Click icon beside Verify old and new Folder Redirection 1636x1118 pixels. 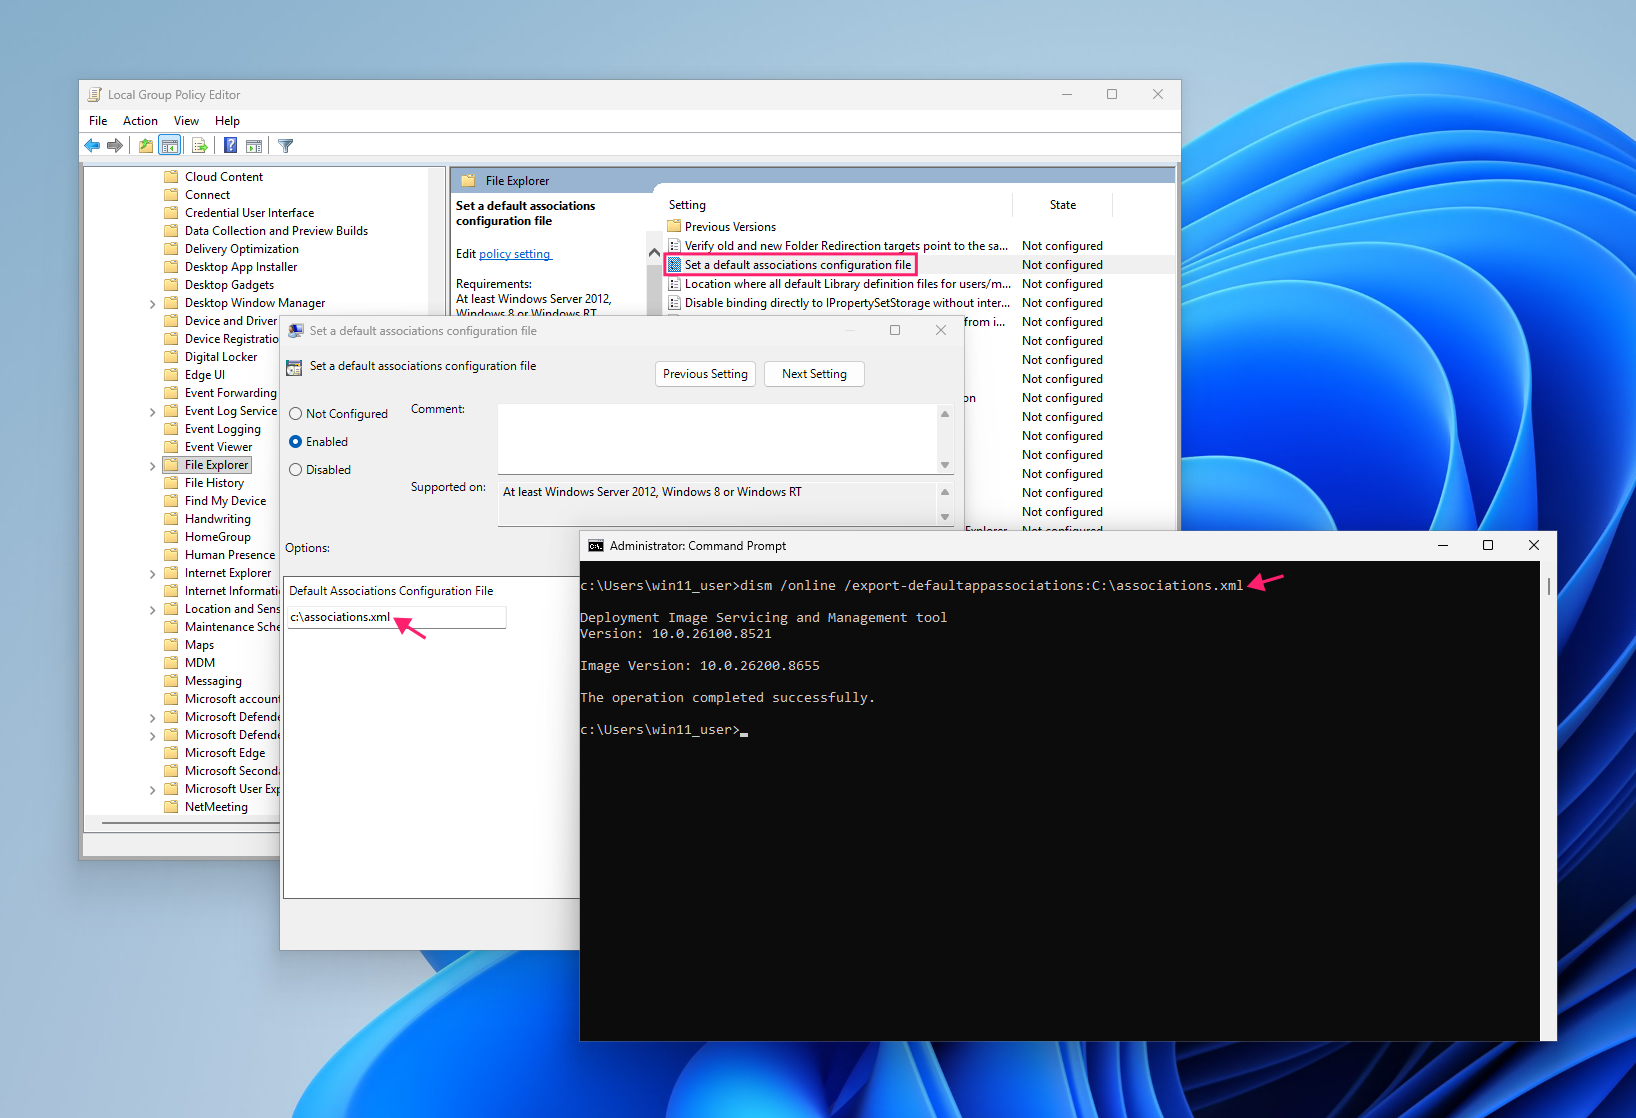coord(675,246)
